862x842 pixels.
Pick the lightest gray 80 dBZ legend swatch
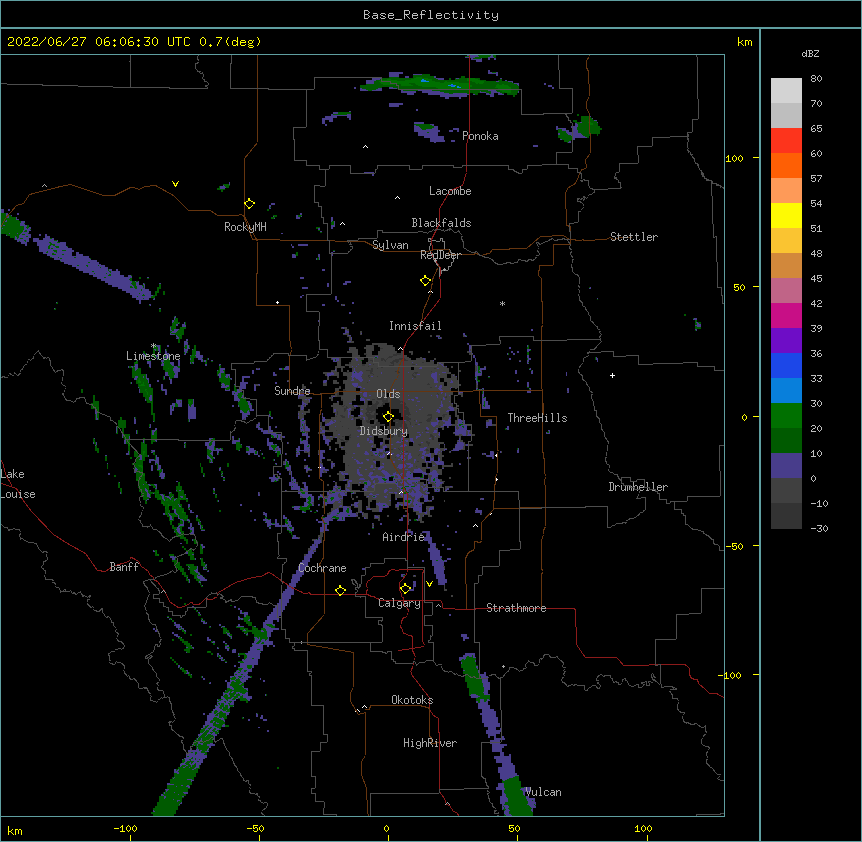click(x=786, y=91)
